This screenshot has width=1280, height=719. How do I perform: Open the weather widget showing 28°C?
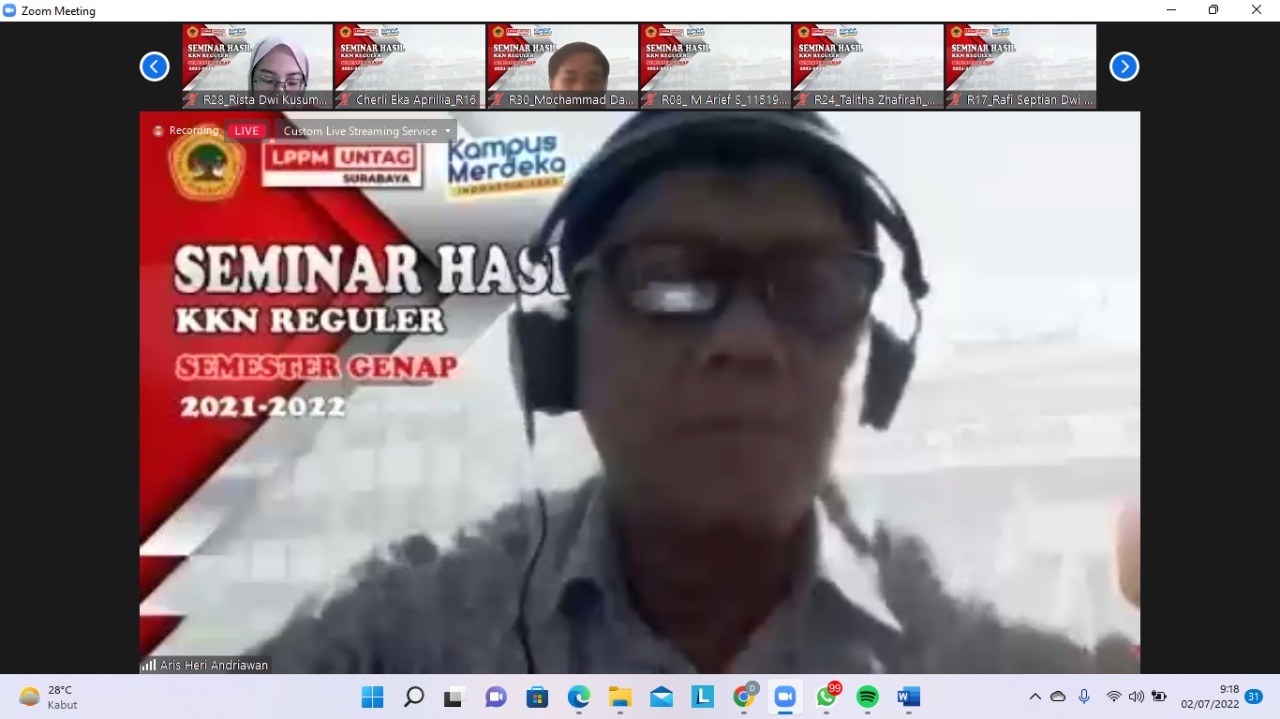pos(48,697)
